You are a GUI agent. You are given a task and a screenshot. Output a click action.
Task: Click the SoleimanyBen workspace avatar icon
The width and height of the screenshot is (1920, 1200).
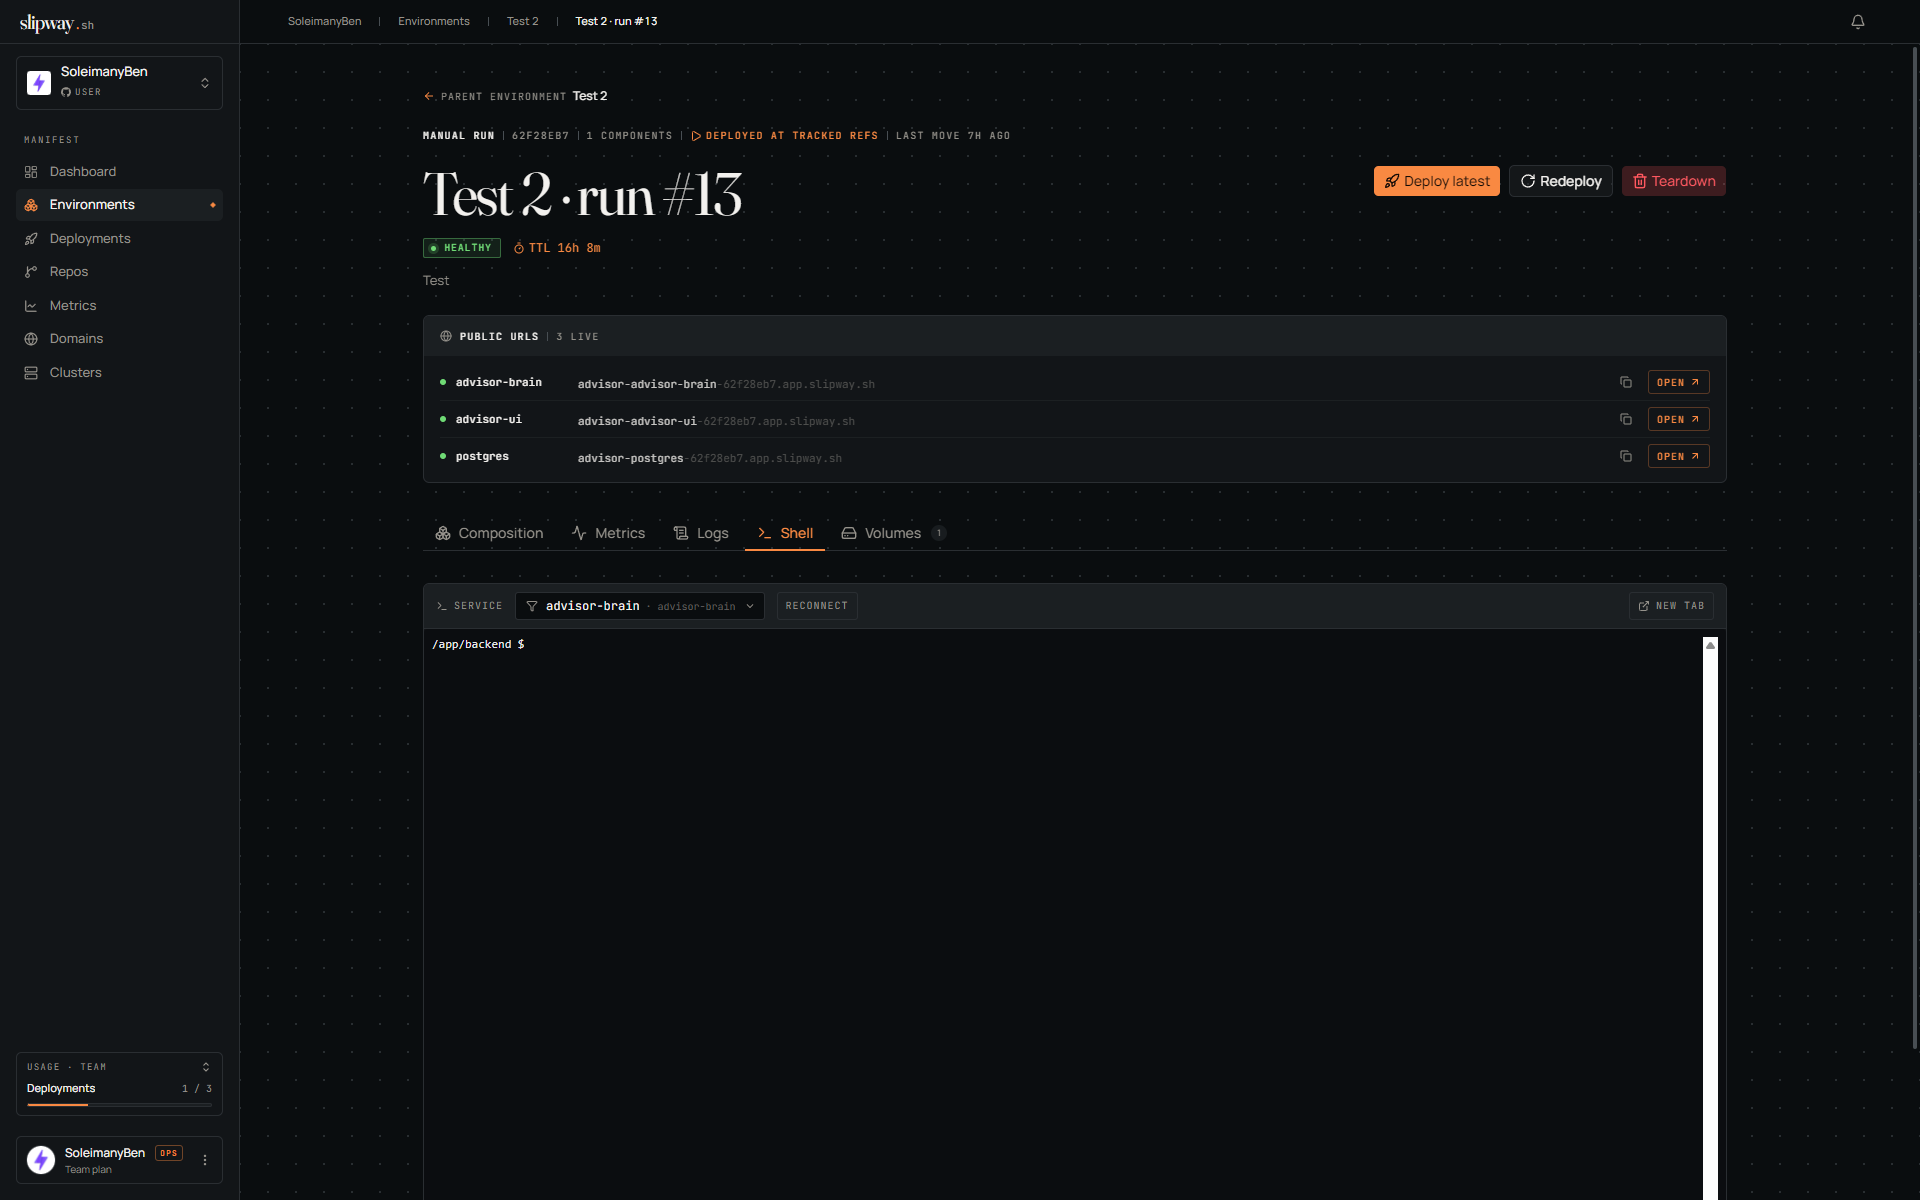39,83
